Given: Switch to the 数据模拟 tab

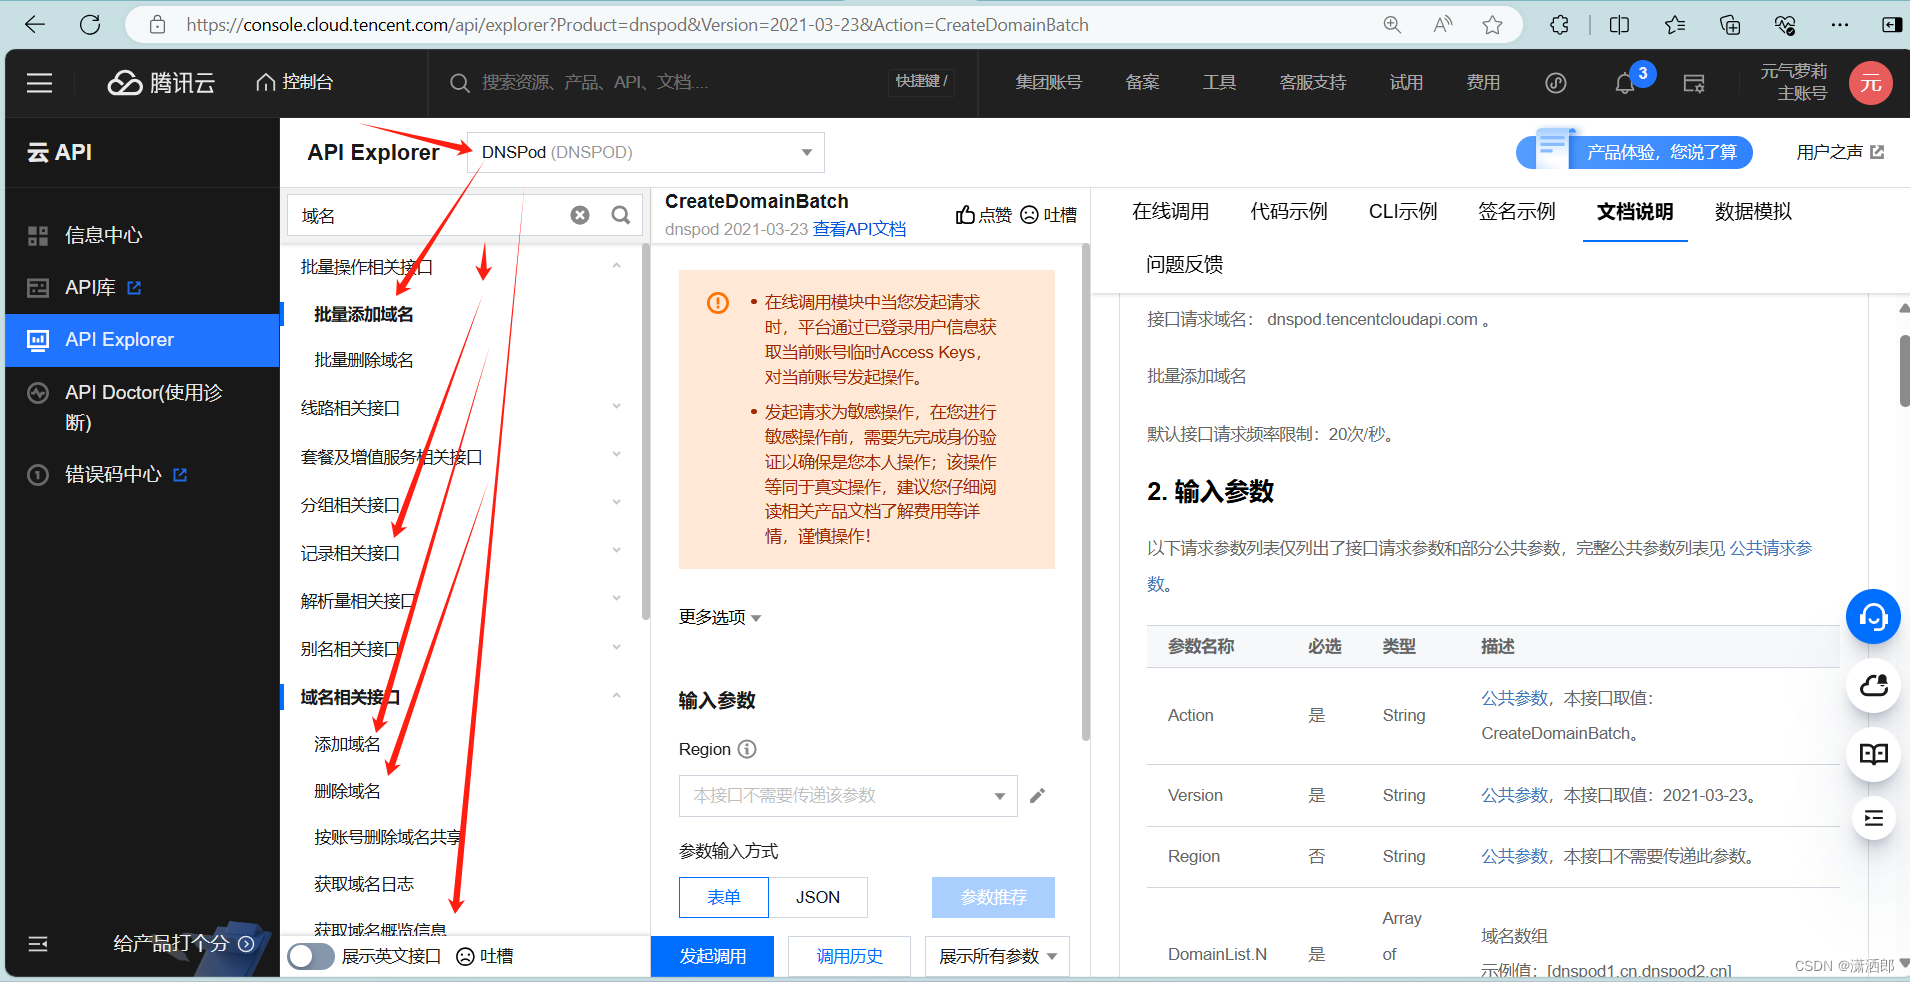Looking at the screenshot, I should [x=1753, y=211].
